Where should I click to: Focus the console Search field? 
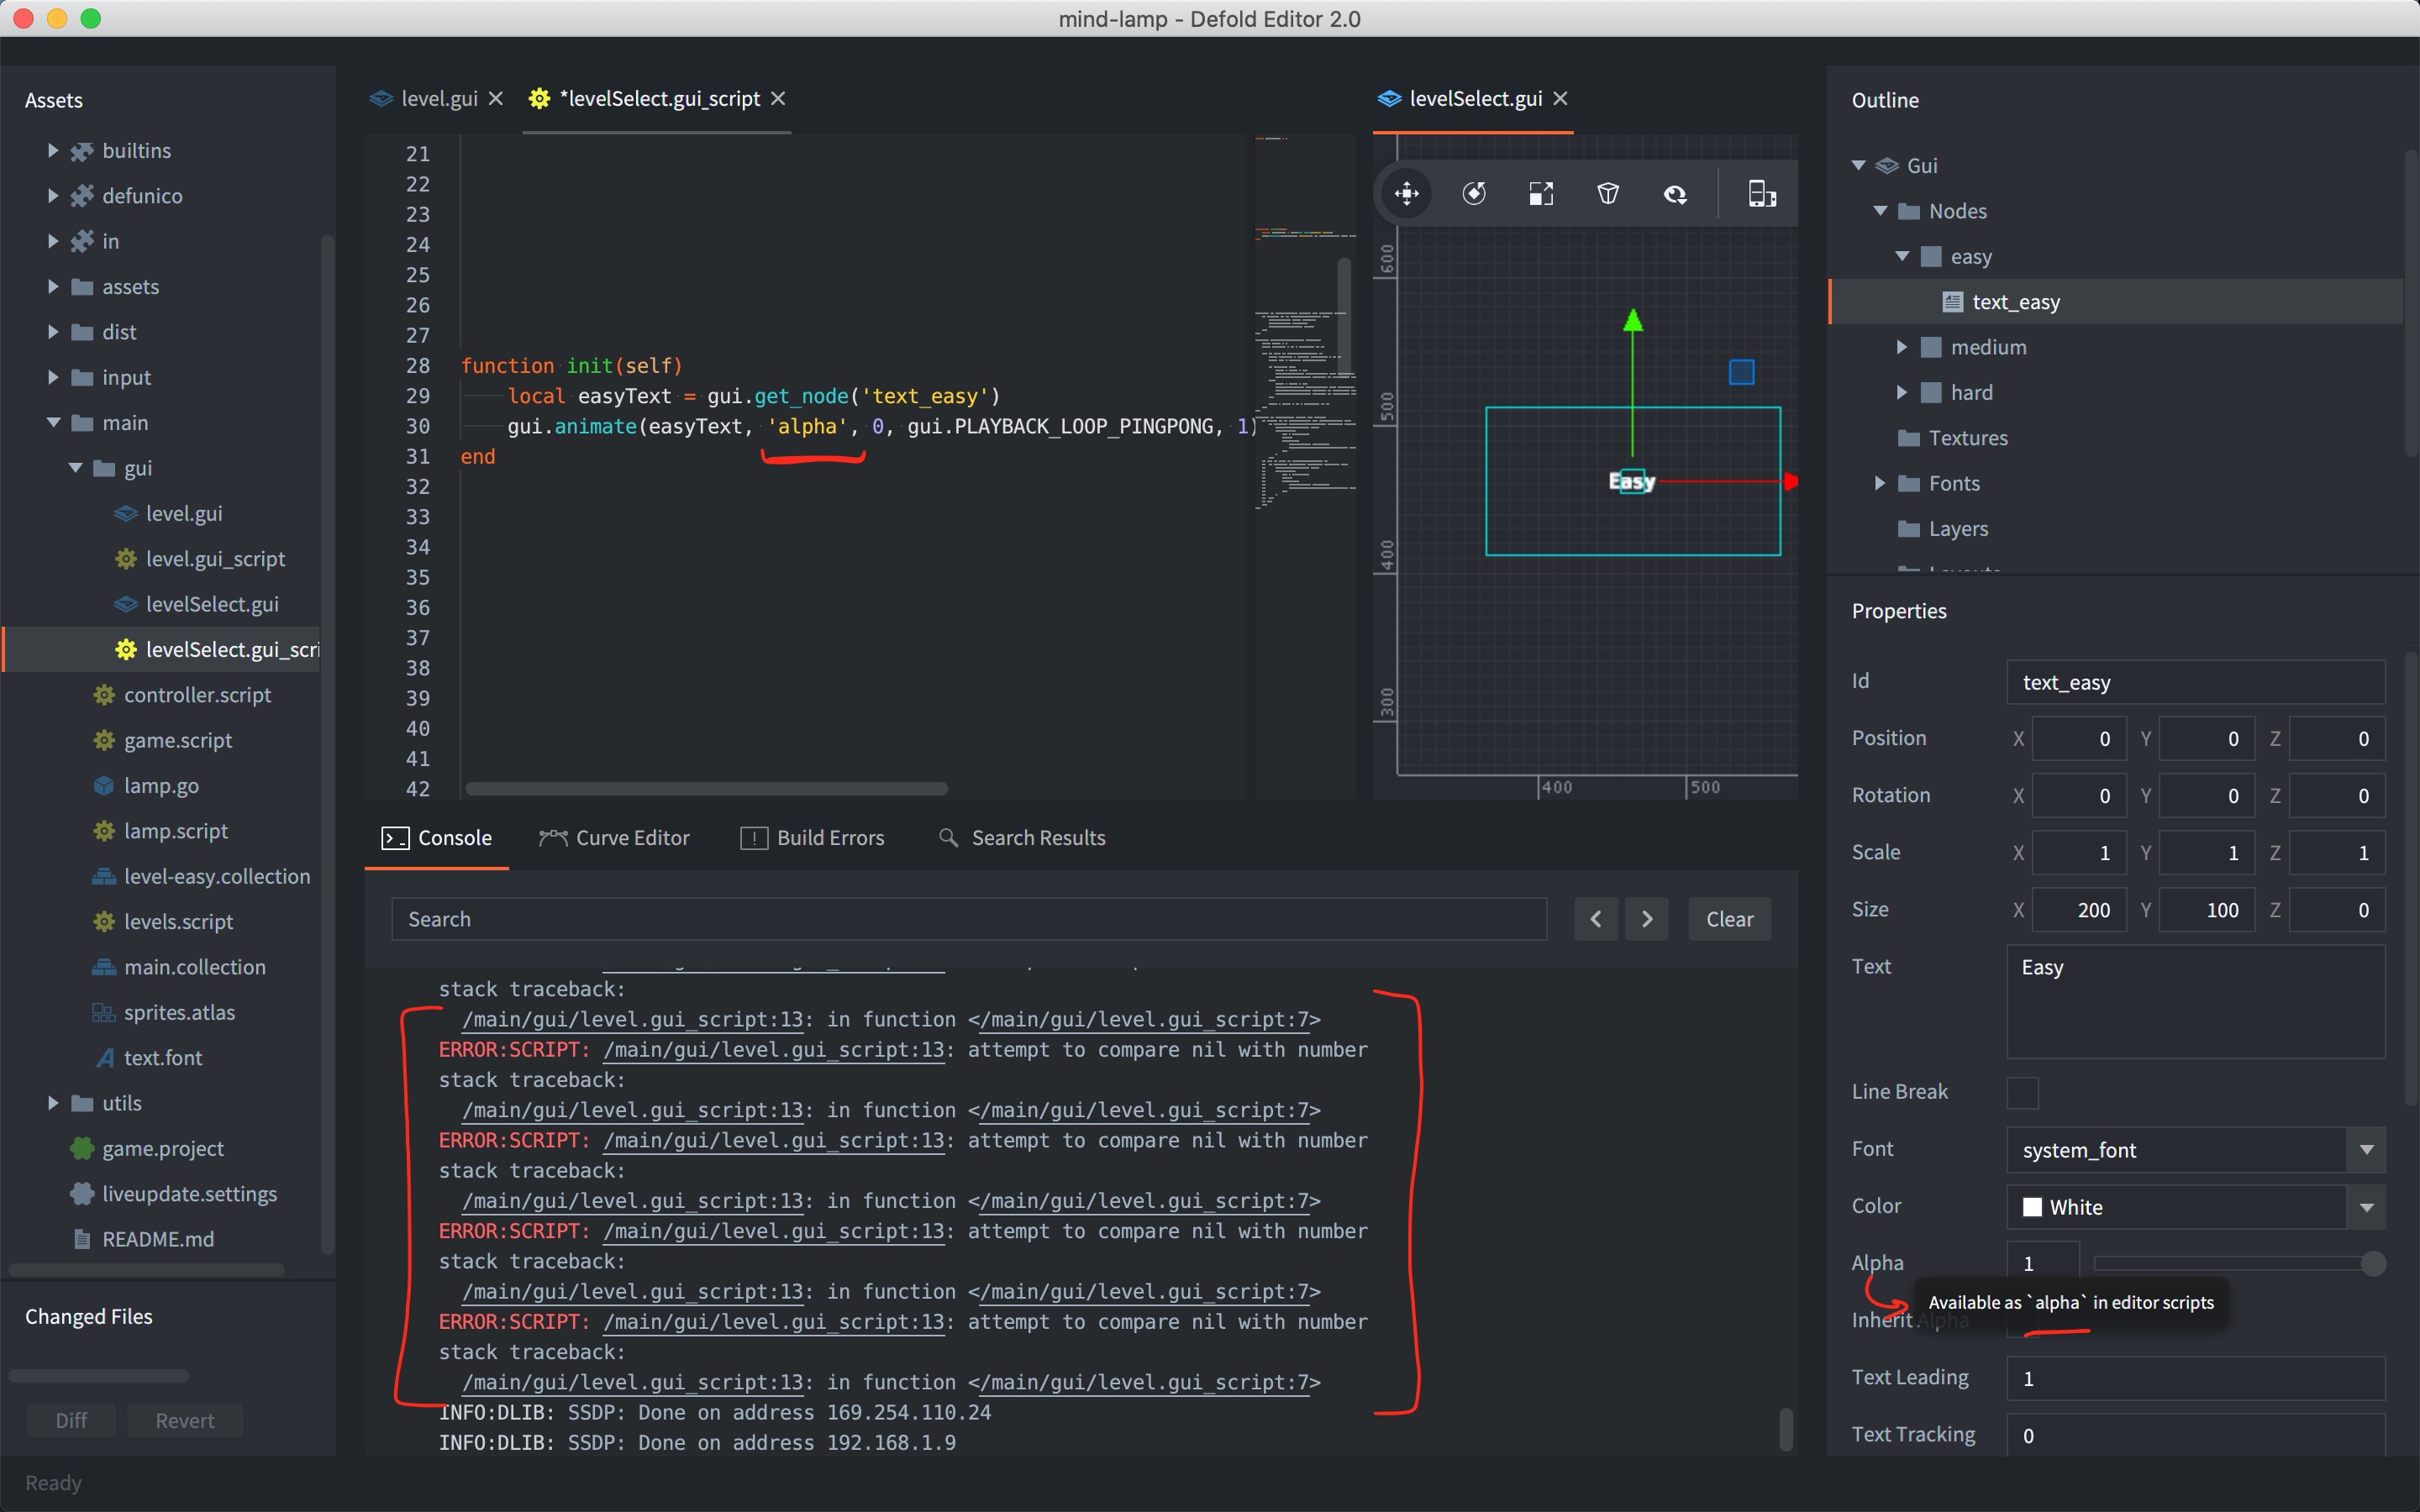[969, 919]
